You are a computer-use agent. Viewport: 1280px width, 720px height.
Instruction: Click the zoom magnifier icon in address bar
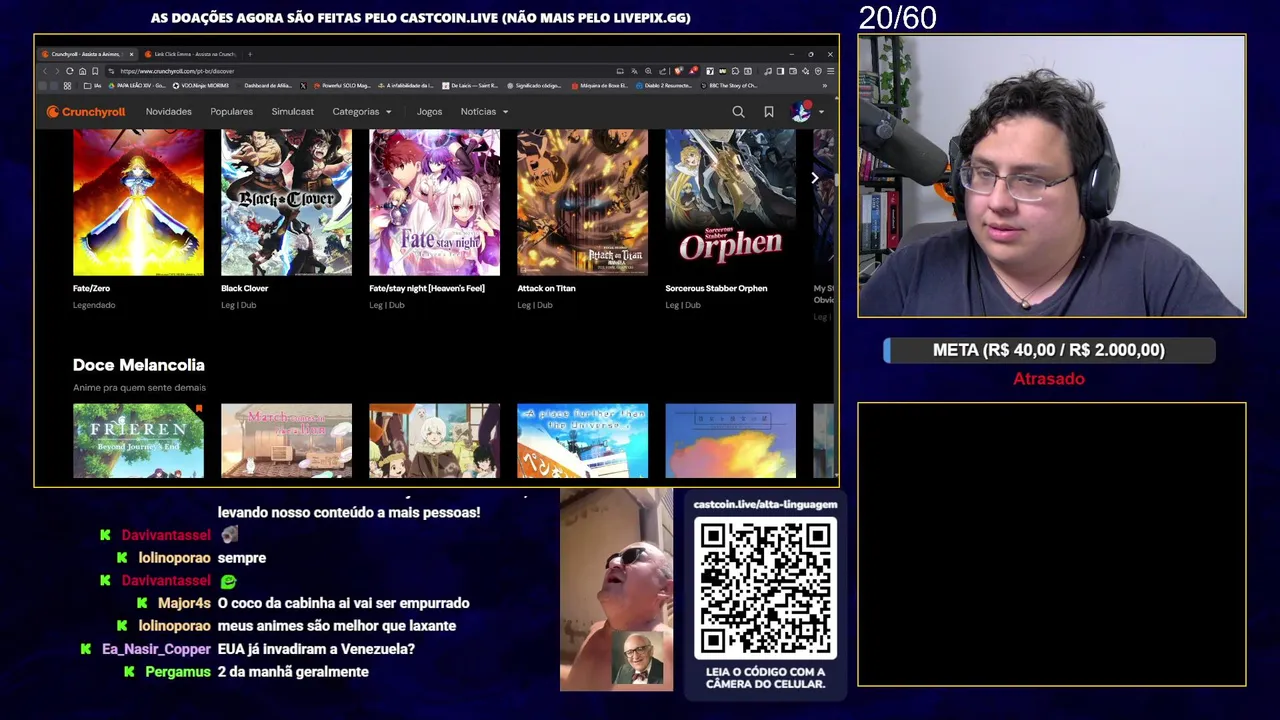coord(648,71)
